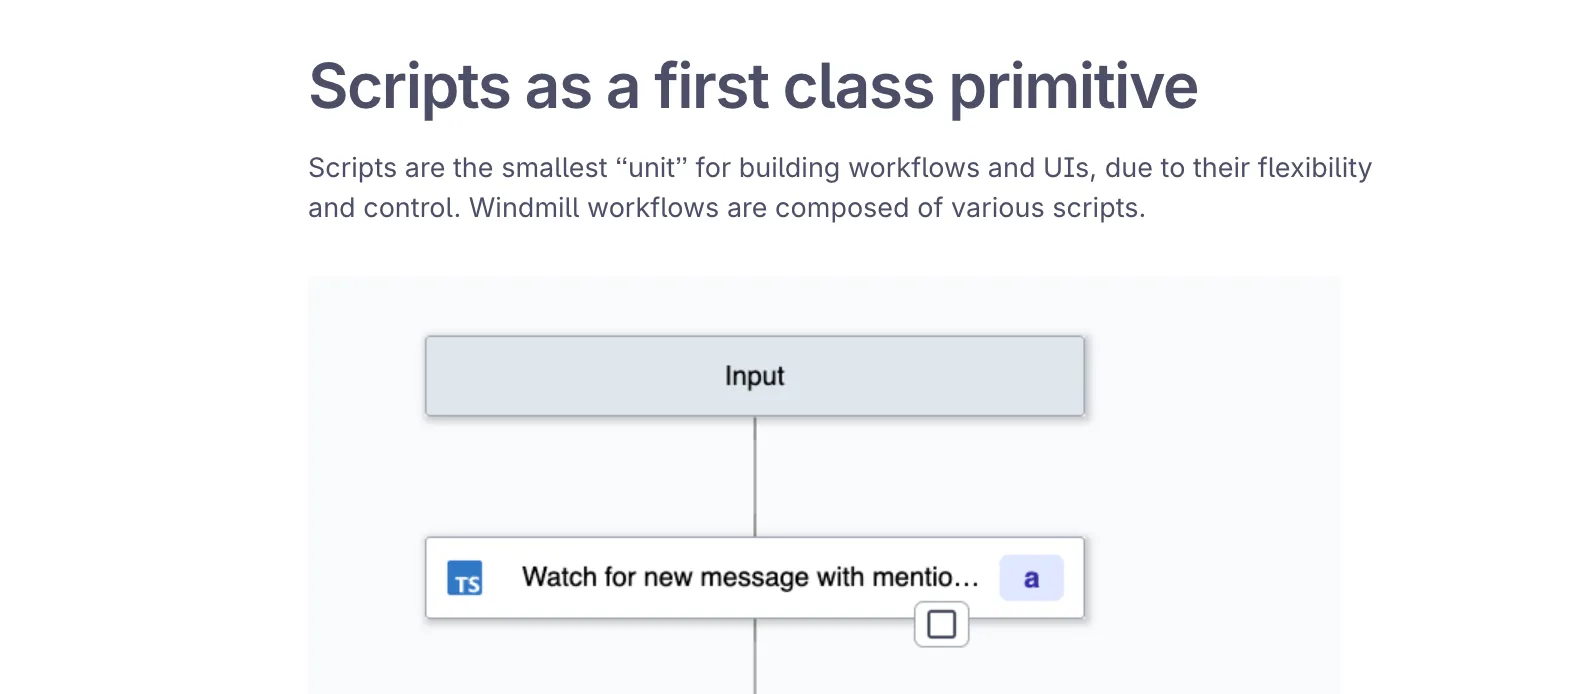Enable the square checkbox under the workflow step
This screenshot has width=1570, height=694.
940,623
